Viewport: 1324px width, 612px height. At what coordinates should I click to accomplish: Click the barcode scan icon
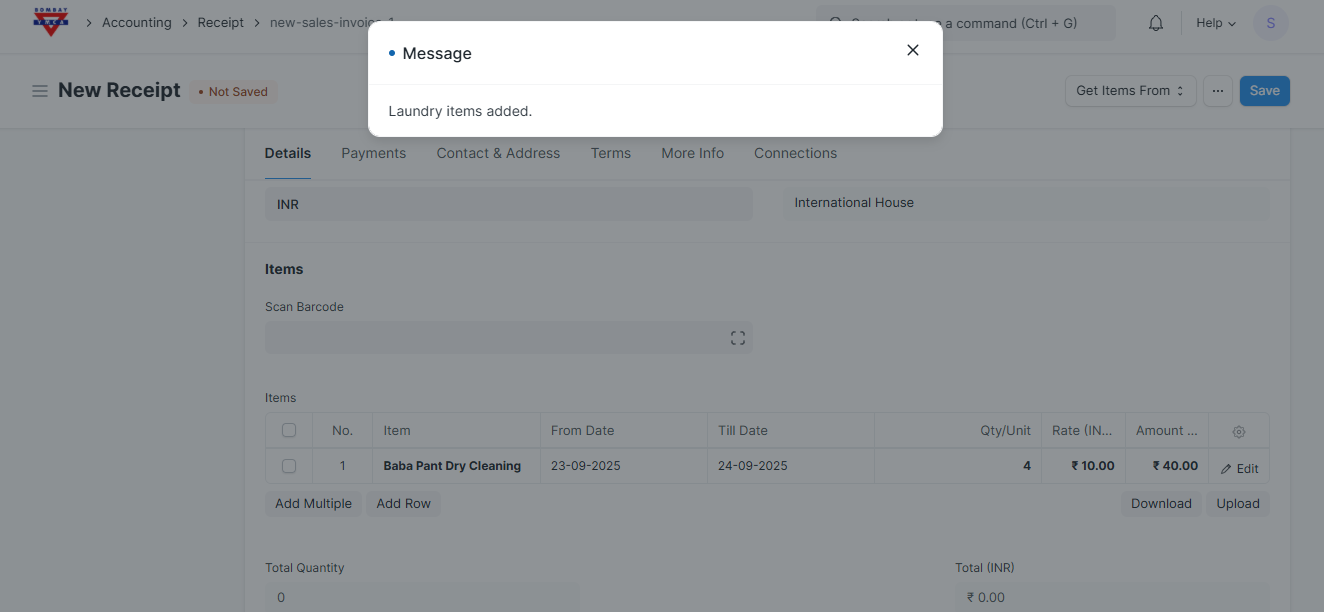click(x=738, y=338)
